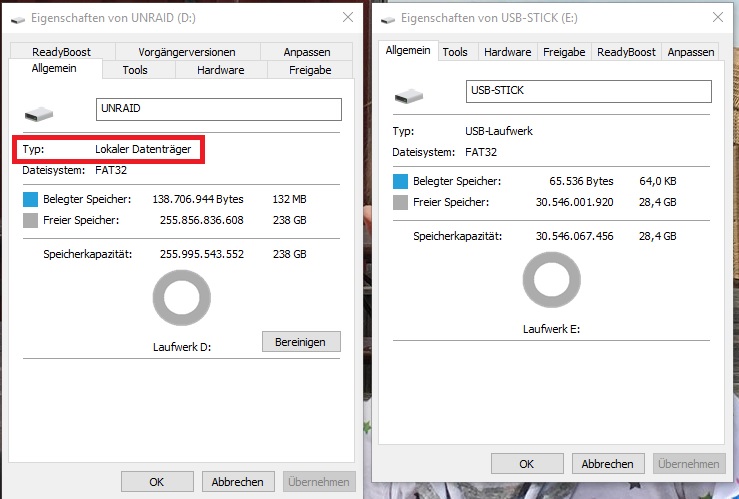Click the large drive icon beside UNRAID name field
The width and height of the screenshot is (739, 499).
[x=39, y=114]
